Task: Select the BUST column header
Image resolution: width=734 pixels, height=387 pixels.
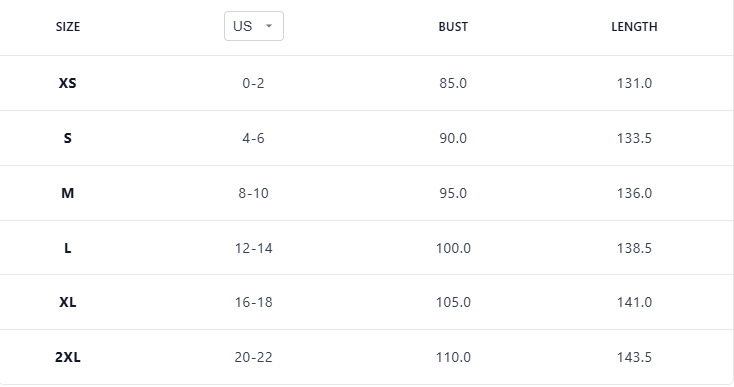Action: 453,27
